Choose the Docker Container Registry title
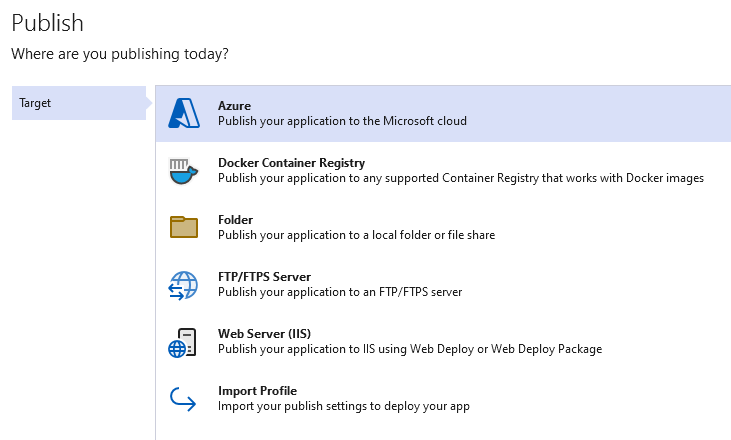 [291, 163]
